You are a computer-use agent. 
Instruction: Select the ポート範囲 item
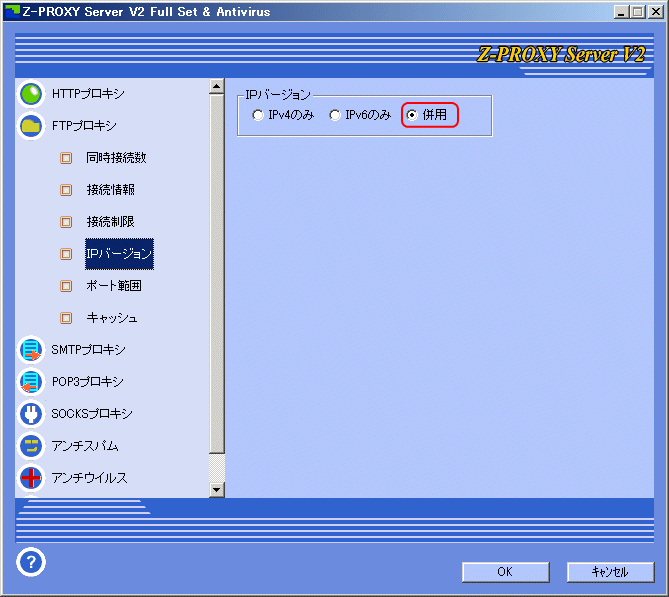pyautogui.click(x=113, y=286)
